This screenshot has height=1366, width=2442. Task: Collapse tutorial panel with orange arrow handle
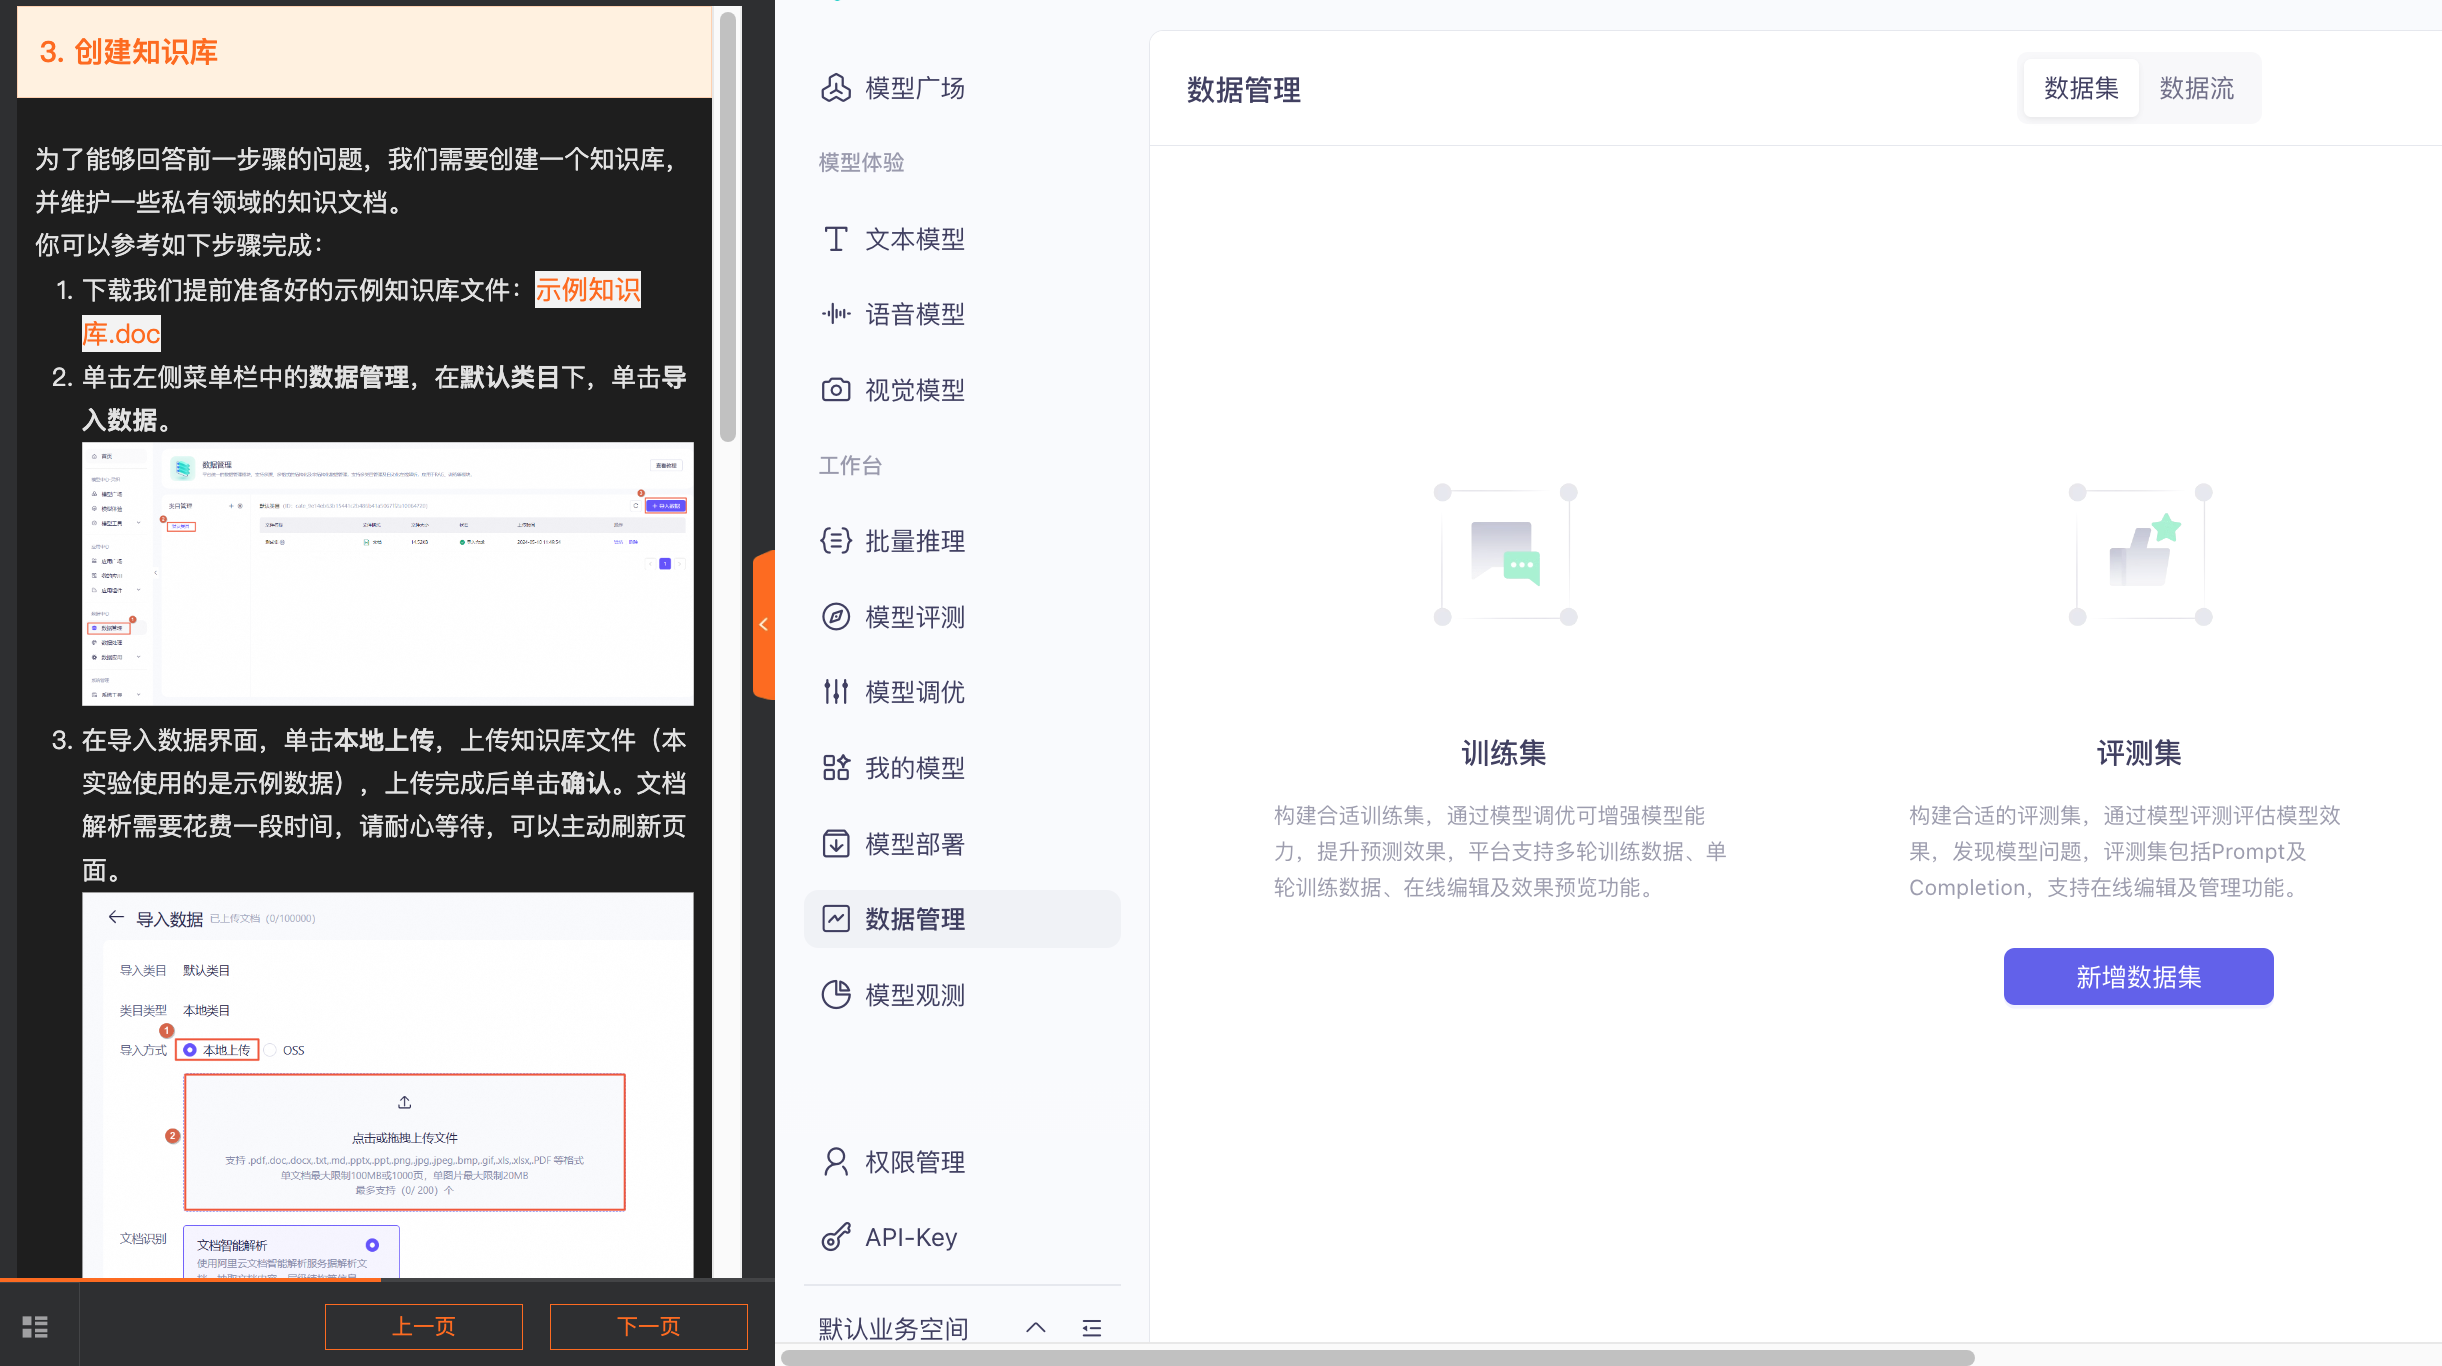[x=763, y=625]
